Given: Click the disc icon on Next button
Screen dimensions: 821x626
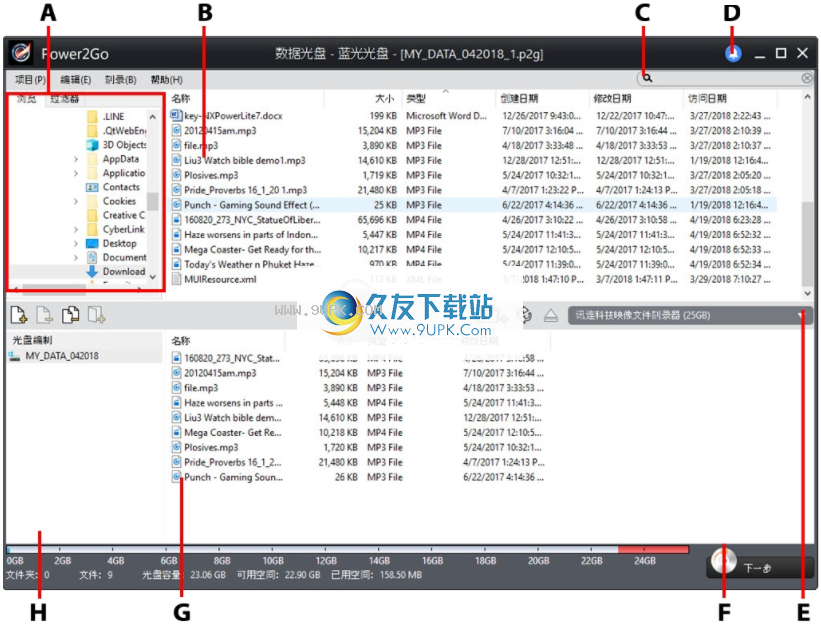Looking at the screenshot, I should [x=724, y=562].
